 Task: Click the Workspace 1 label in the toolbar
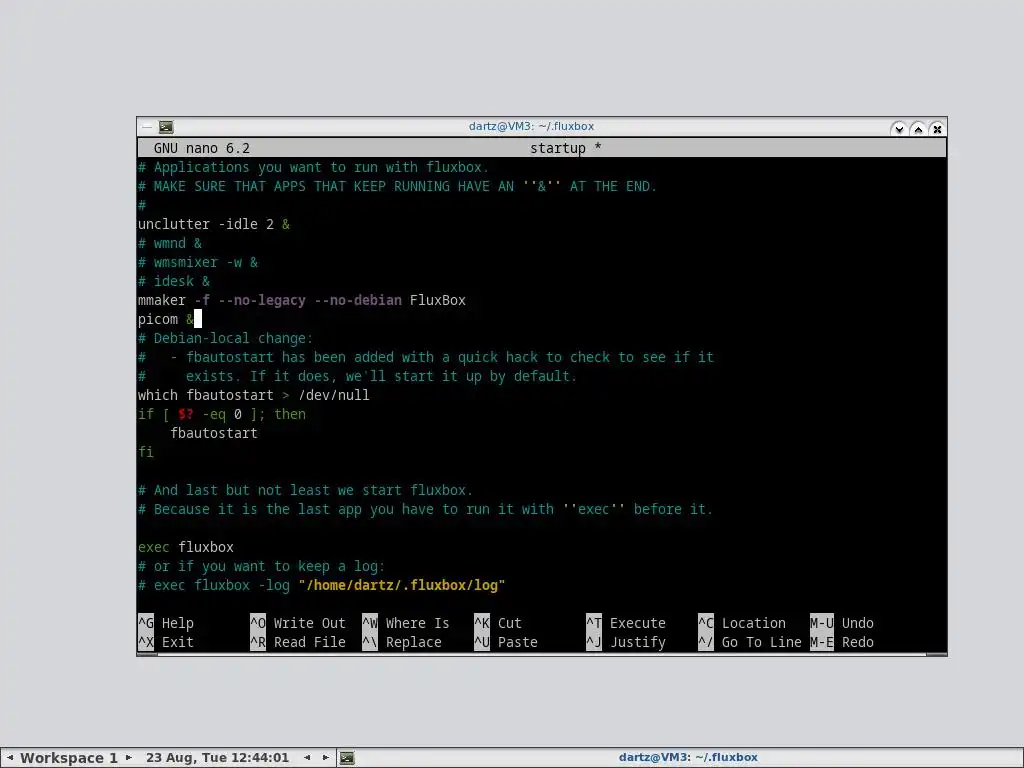click(x=69, y=758)
